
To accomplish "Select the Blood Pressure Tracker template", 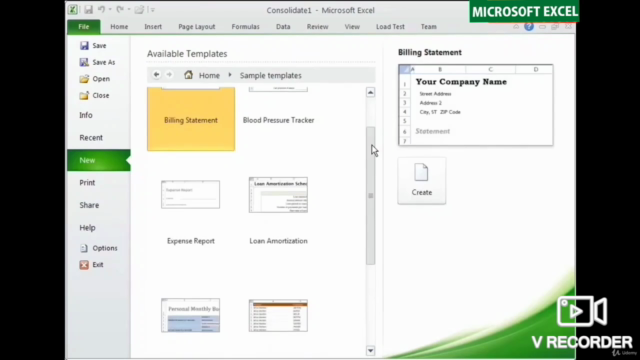I will pyautogui.click(x=278, y=119).
